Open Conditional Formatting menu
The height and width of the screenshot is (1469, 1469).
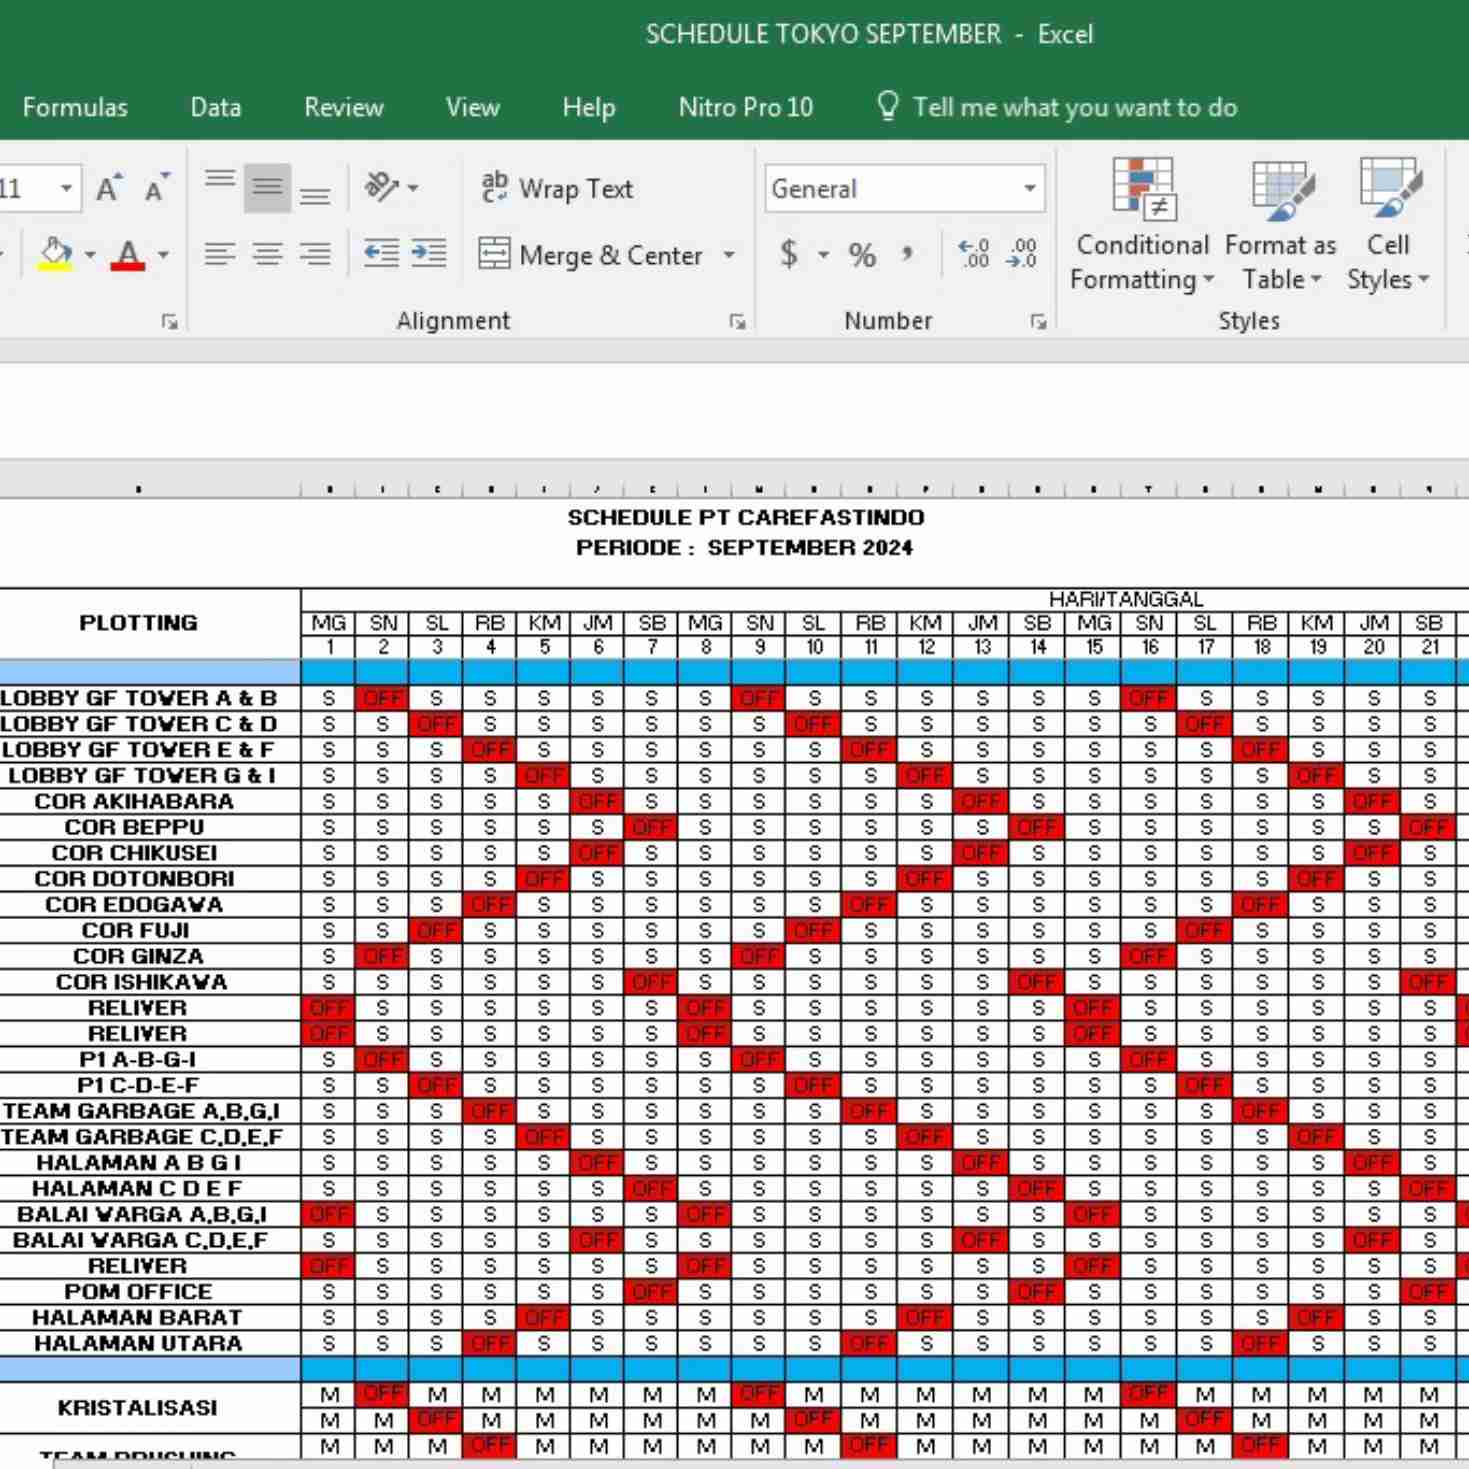tap(1142, 226)
